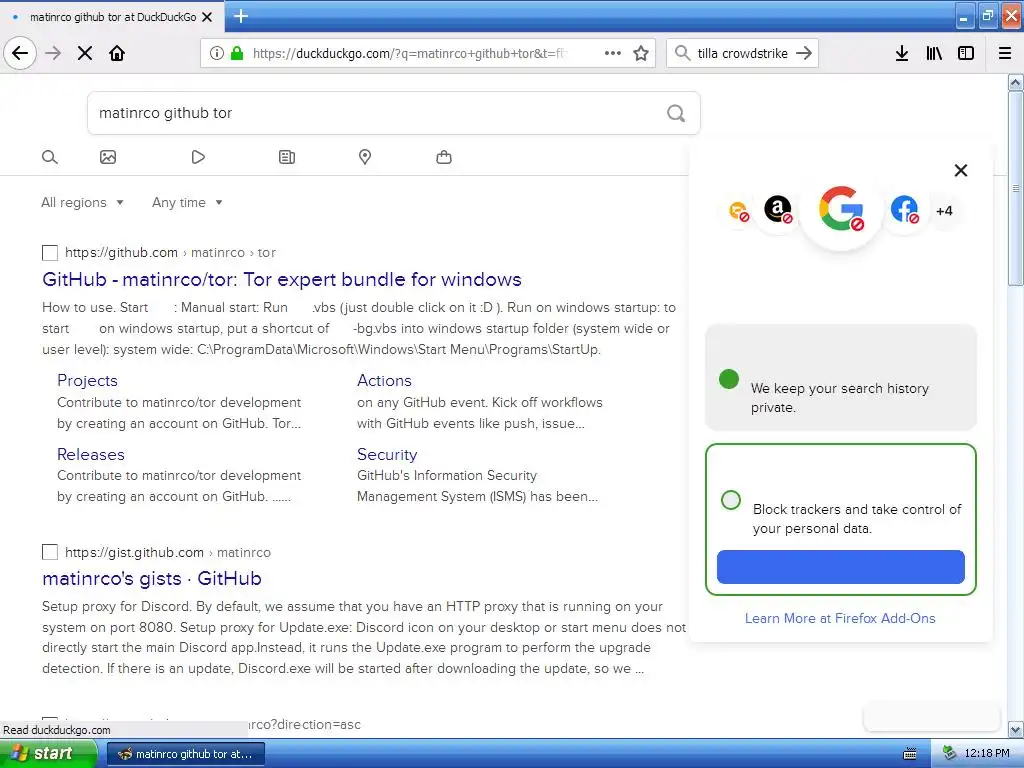This screenshot has height=768, width=1024.
Task: Click the +4 more trackers badge
Action: (944, 211)
